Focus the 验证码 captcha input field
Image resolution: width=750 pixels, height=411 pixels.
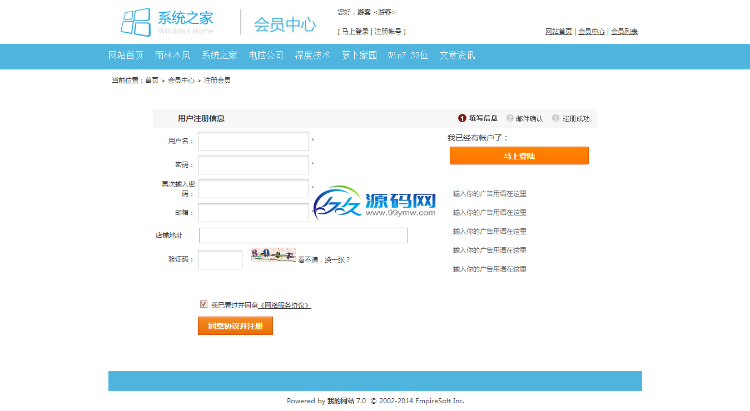(221, 260)
